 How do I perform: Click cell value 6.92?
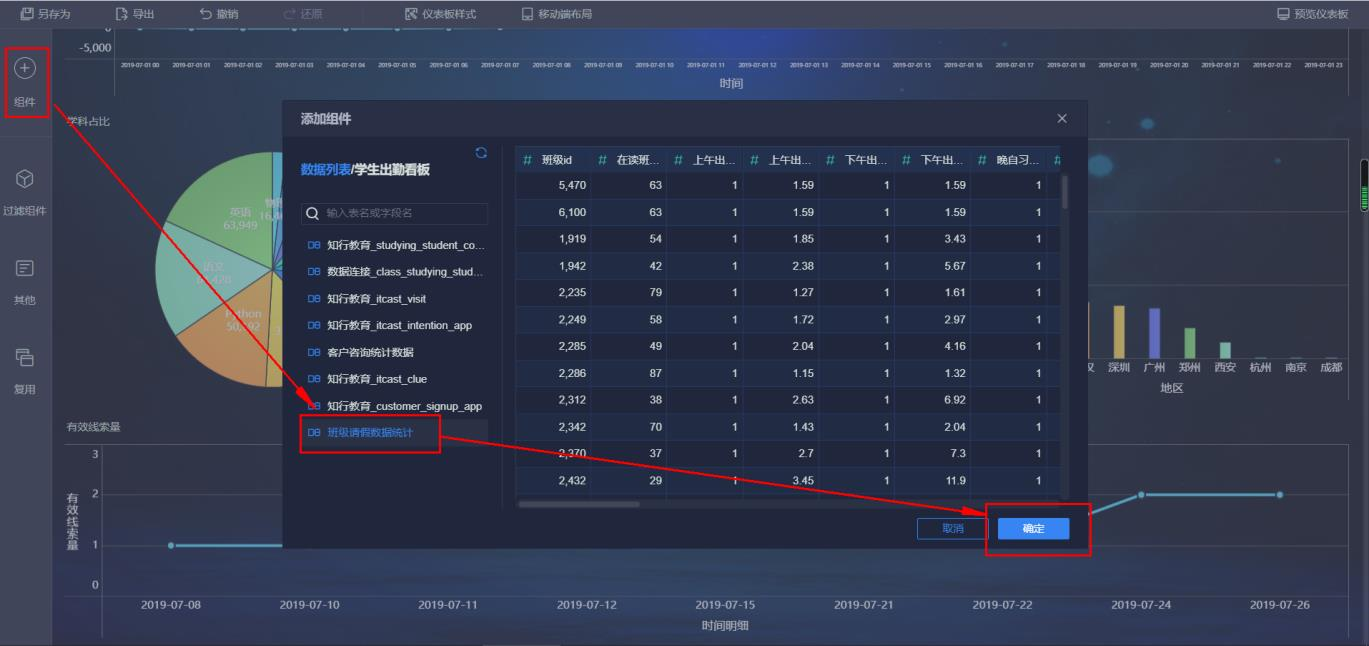pyautogui.click(x=955, y=400)
